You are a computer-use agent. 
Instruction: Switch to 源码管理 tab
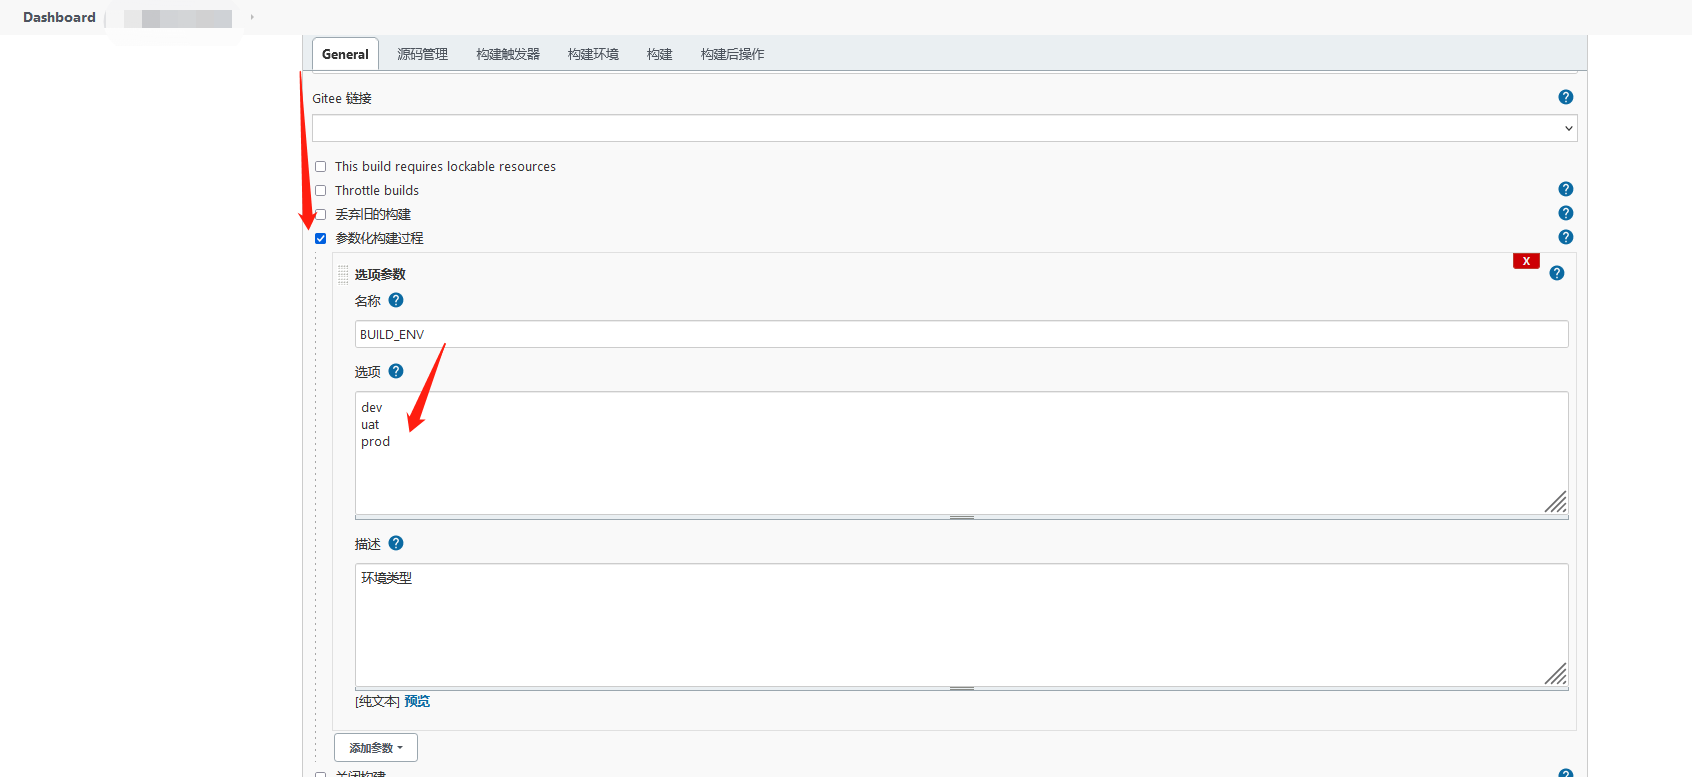[422, 54]
